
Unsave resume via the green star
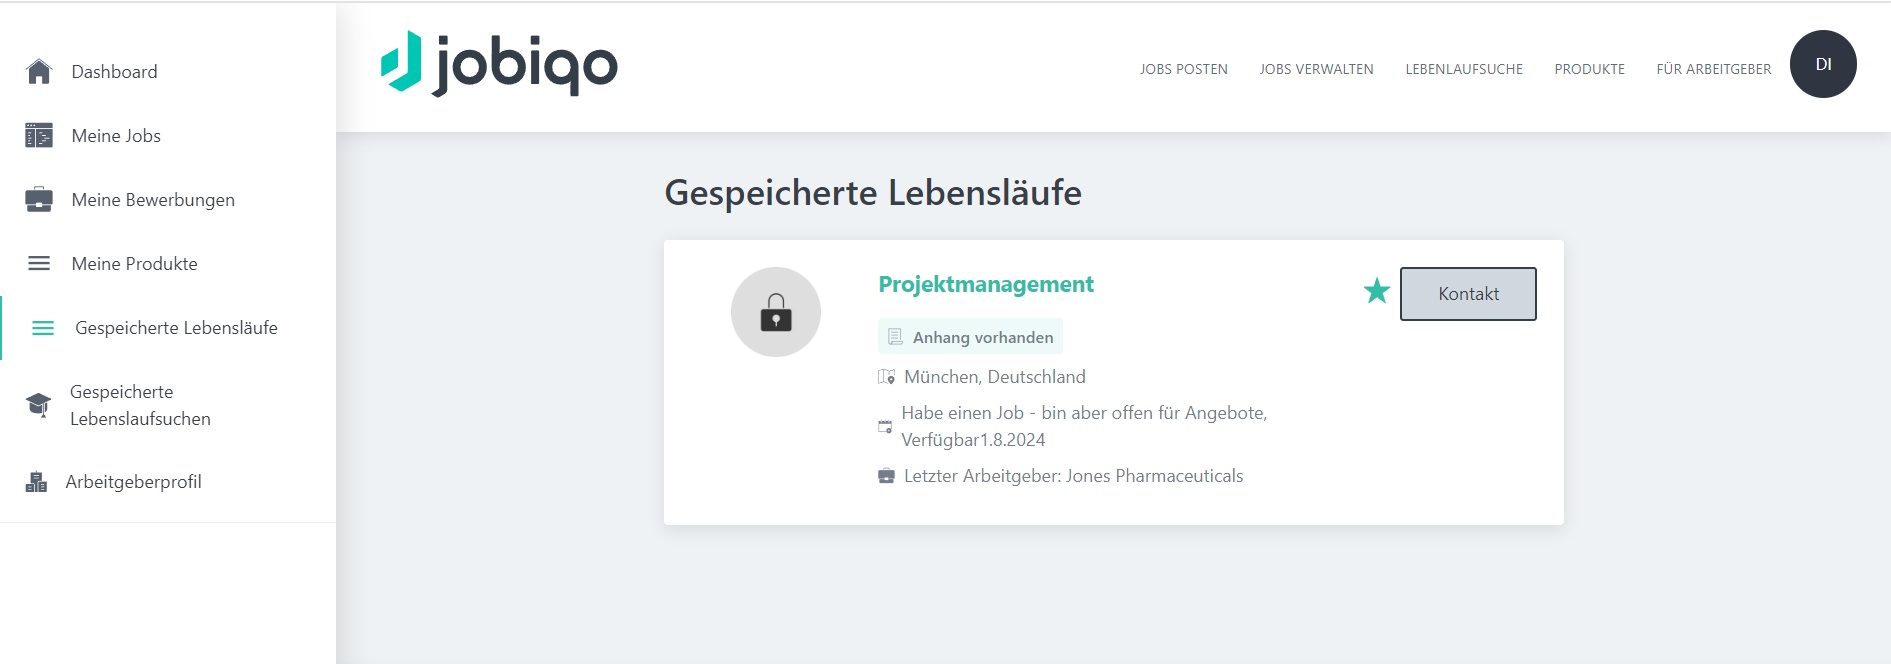(x=1377, y=291)
